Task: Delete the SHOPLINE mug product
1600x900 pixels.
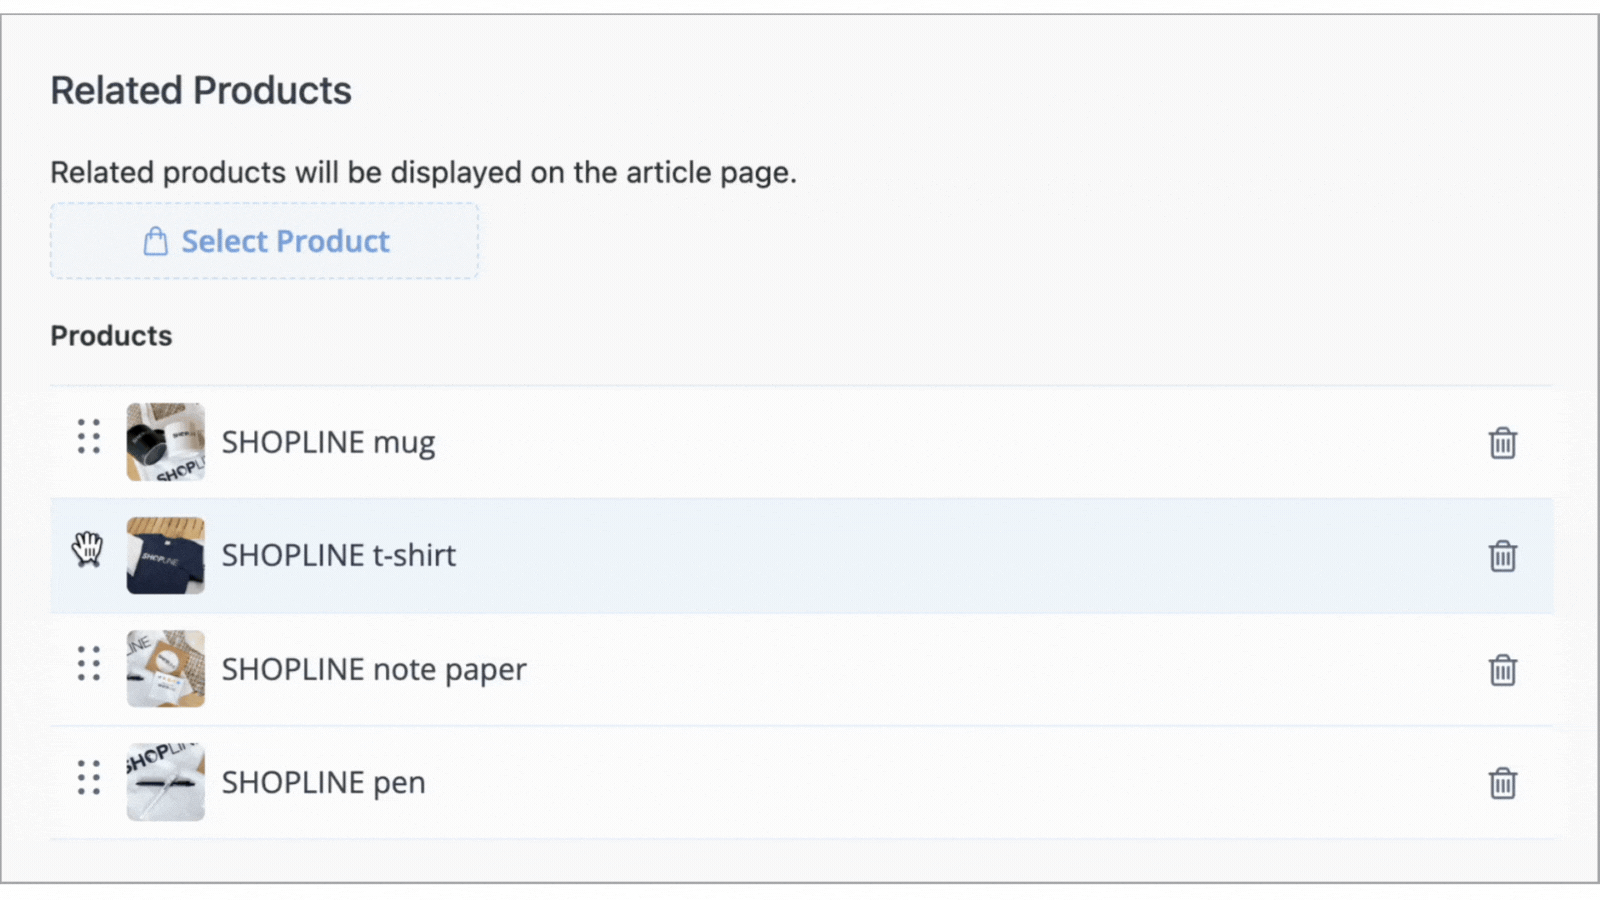Action: [1502, 442]
